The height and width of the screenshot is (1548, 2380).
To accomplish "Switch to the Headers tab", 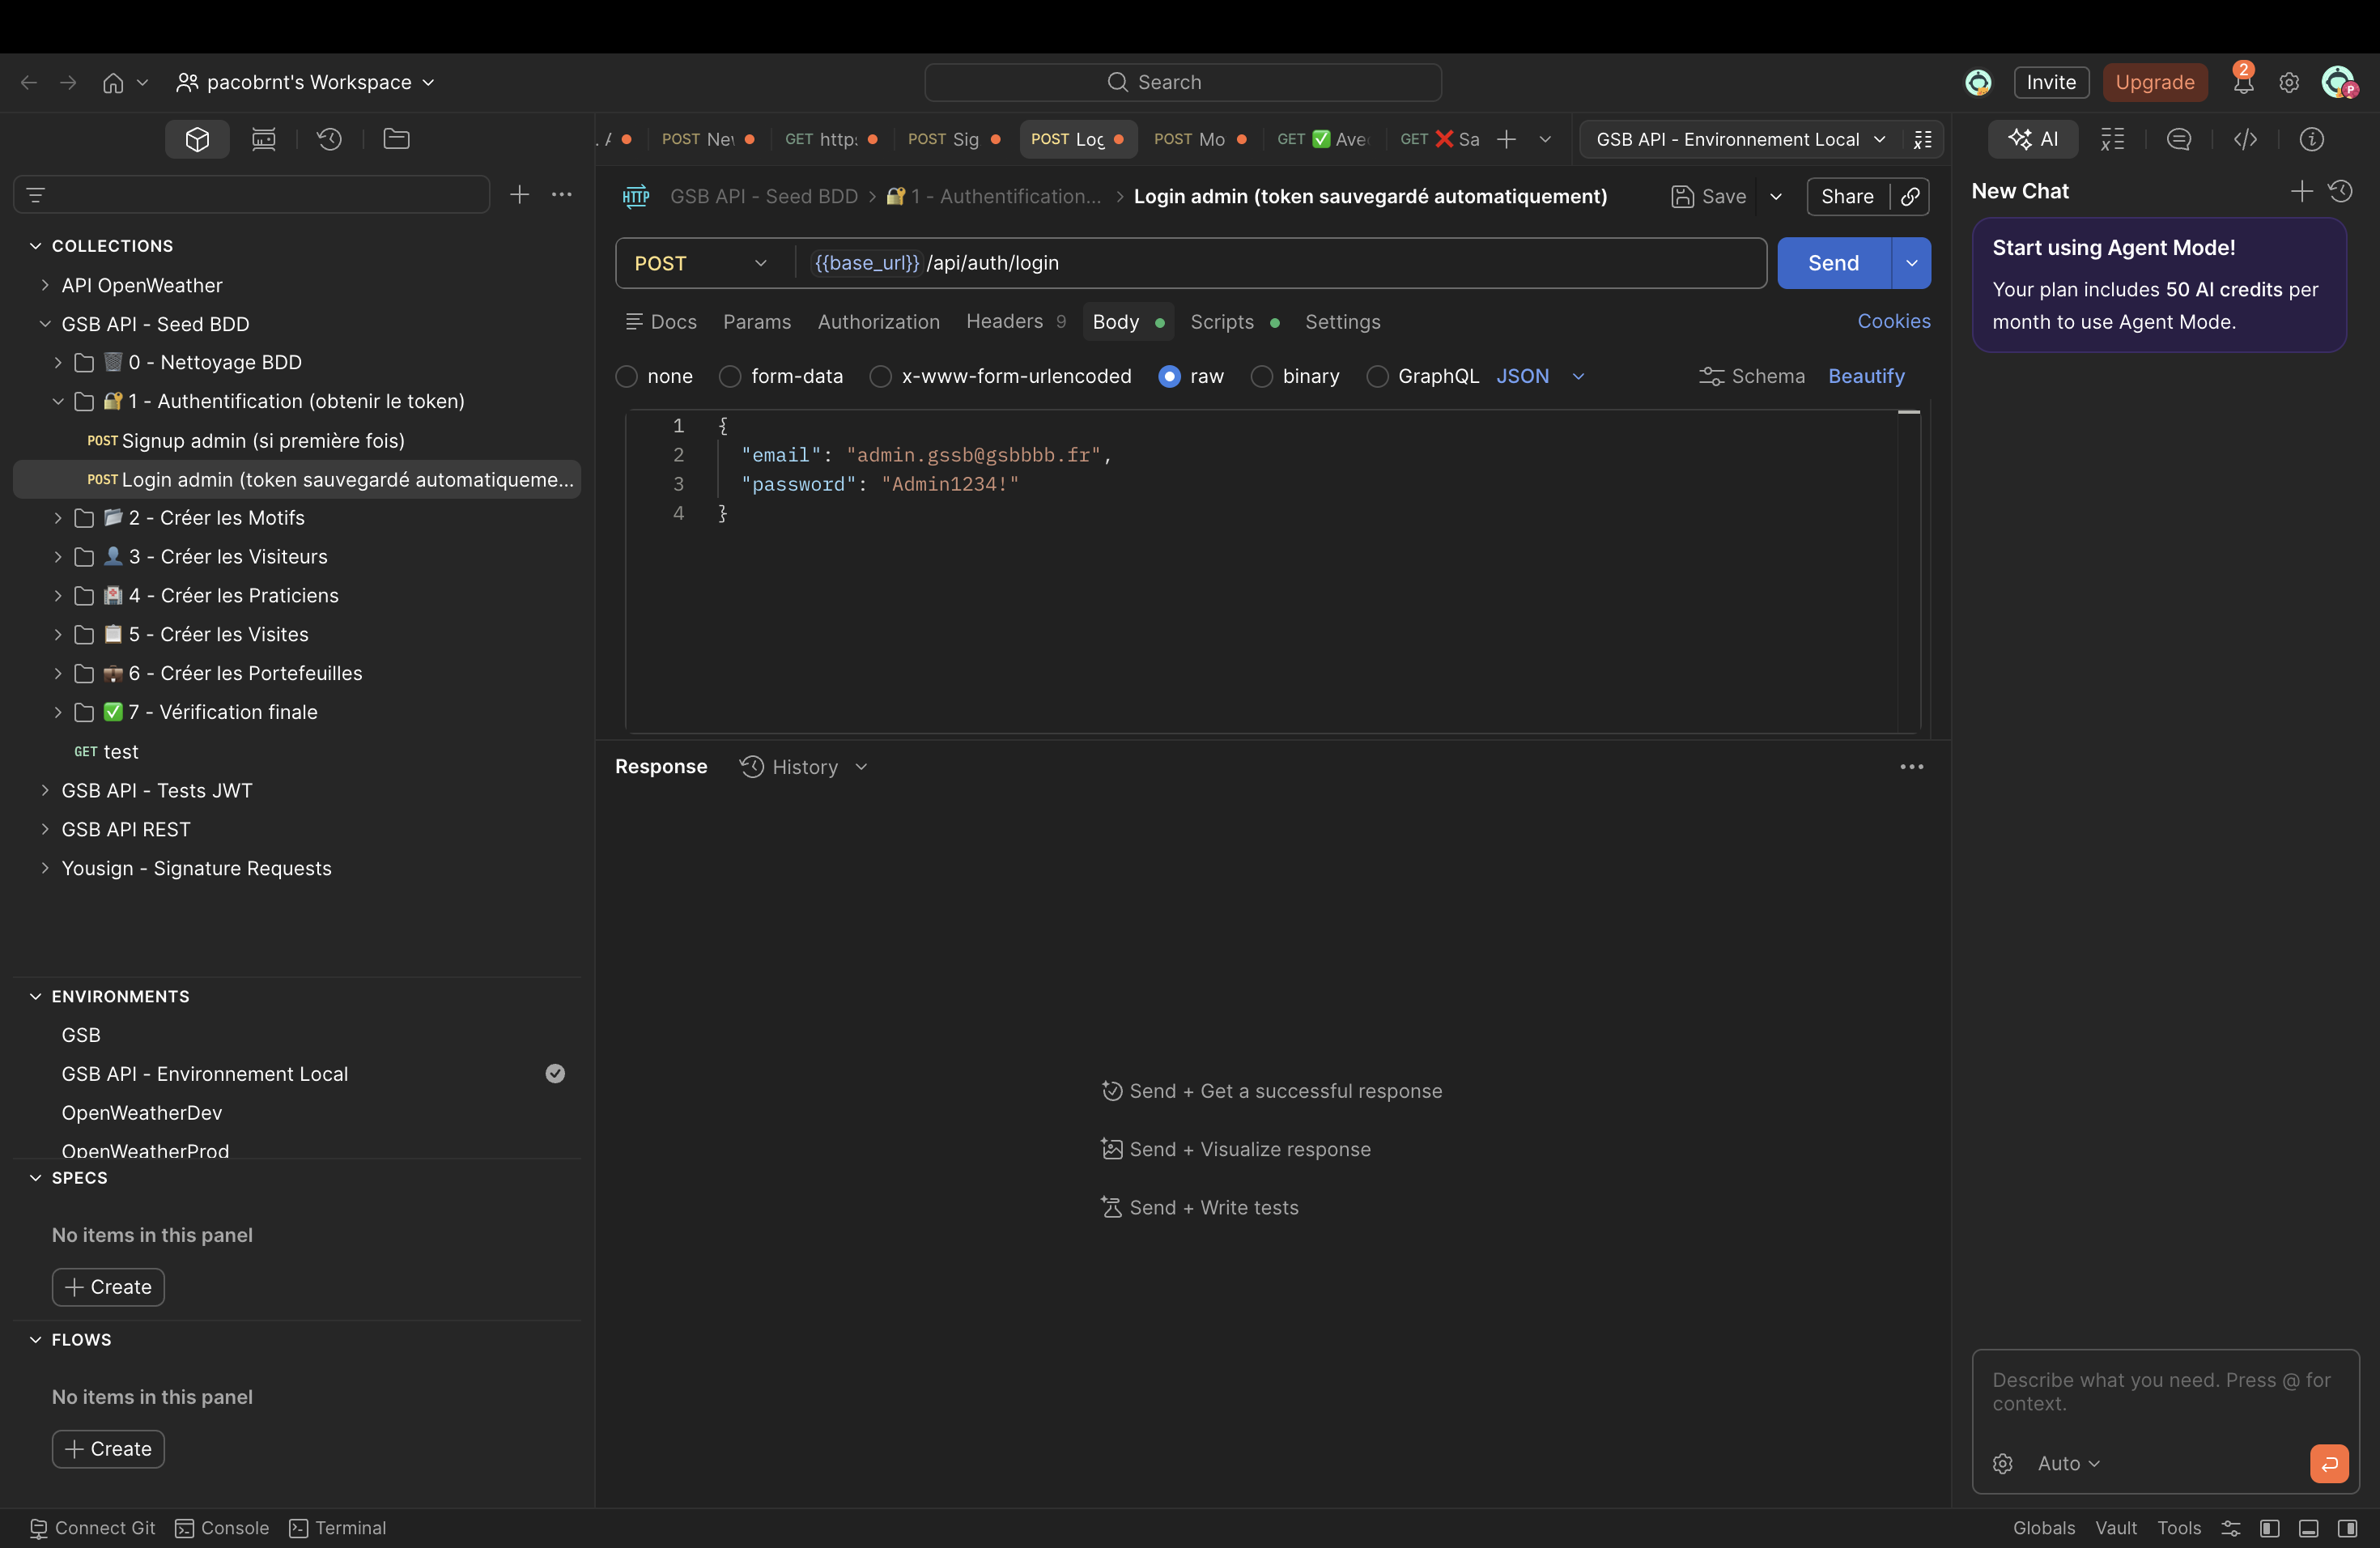I will click(x=1015, y=322).
